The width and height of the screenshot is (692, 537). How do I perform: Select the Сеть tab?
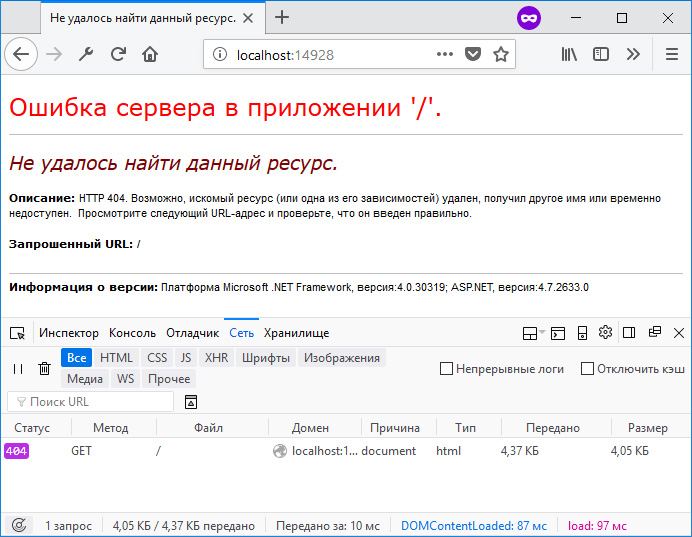[241, 333]
